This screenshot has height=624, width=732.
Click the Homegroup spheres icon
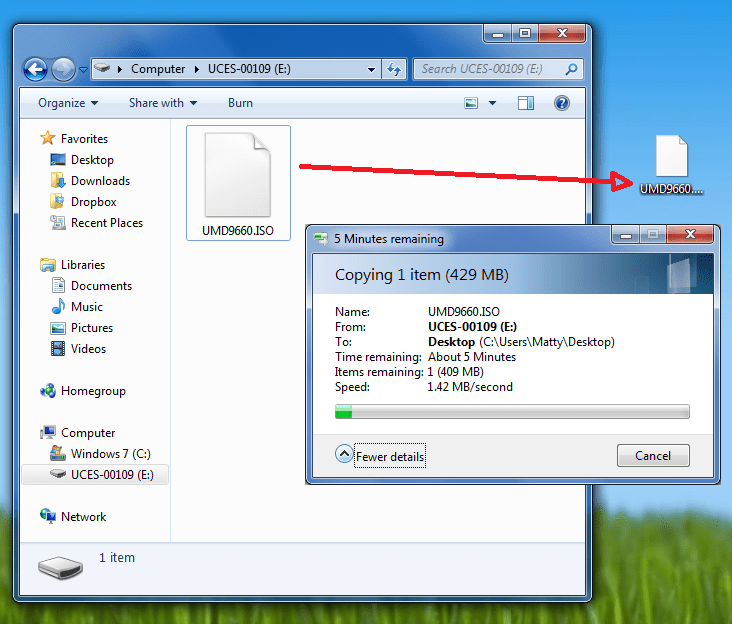pos(48,391)
